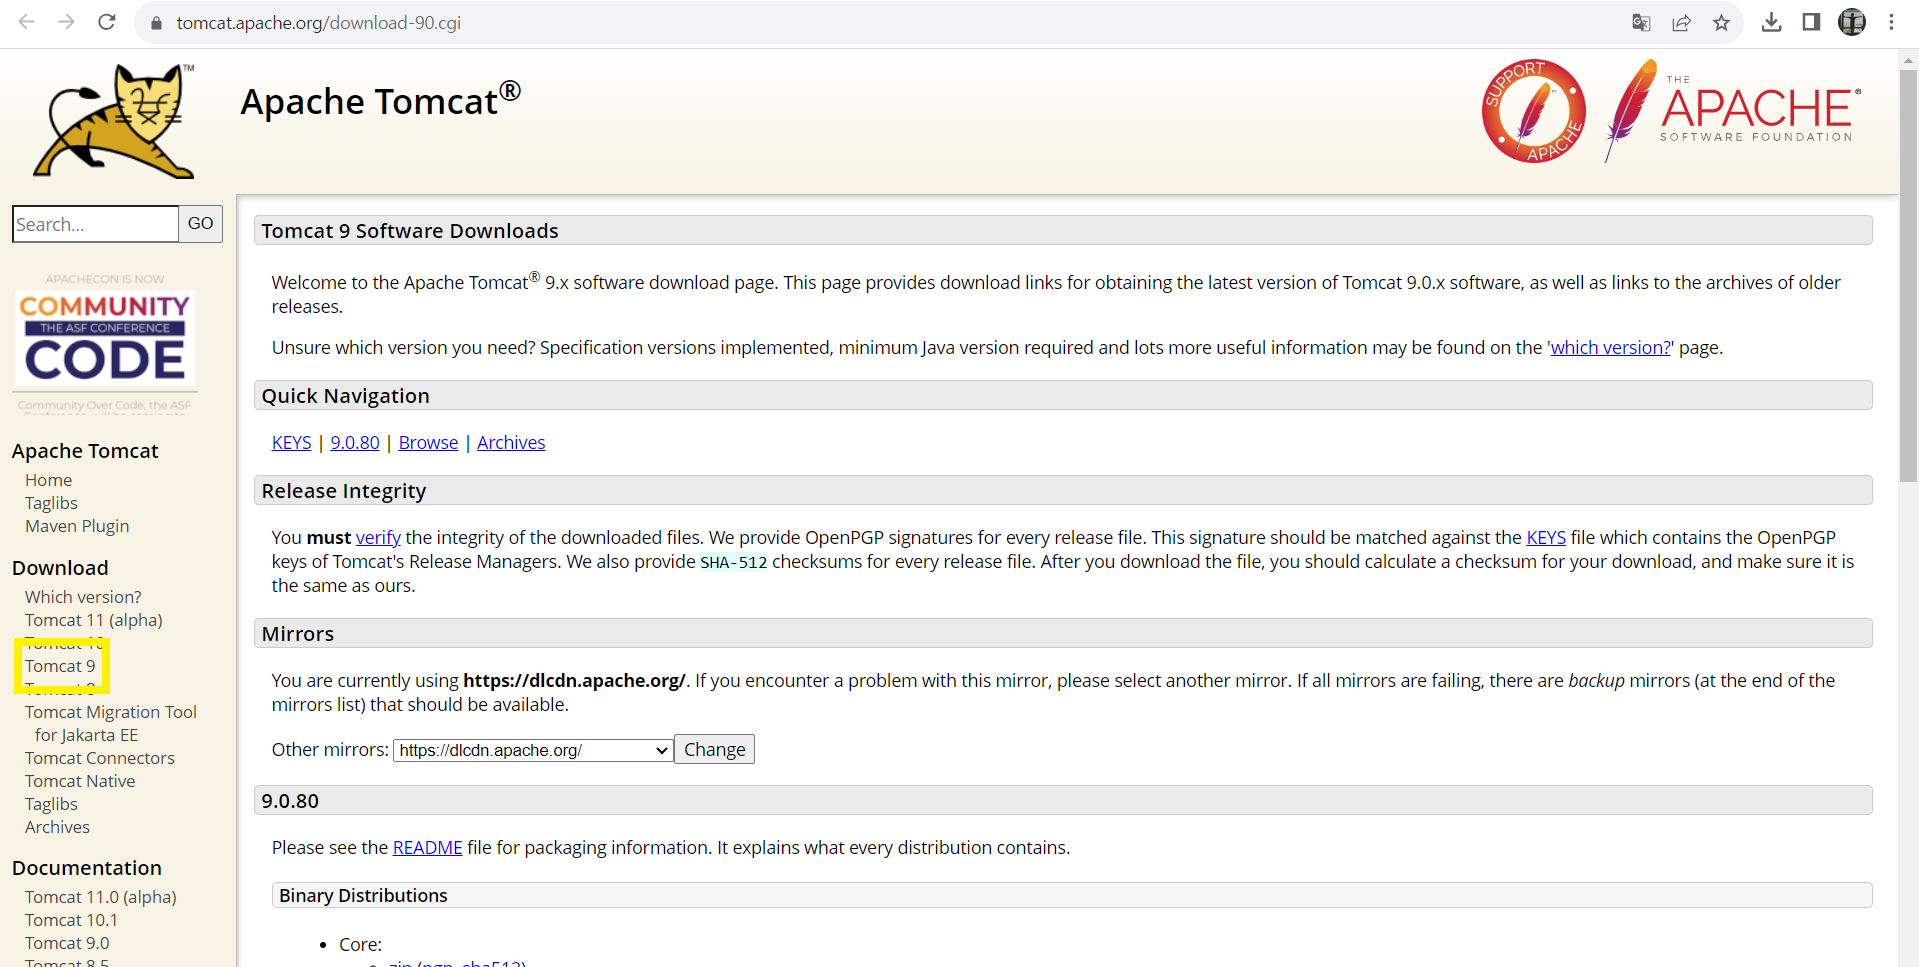Open Tomcat 10.1 documentation
1919x967 pixels.
71,920
